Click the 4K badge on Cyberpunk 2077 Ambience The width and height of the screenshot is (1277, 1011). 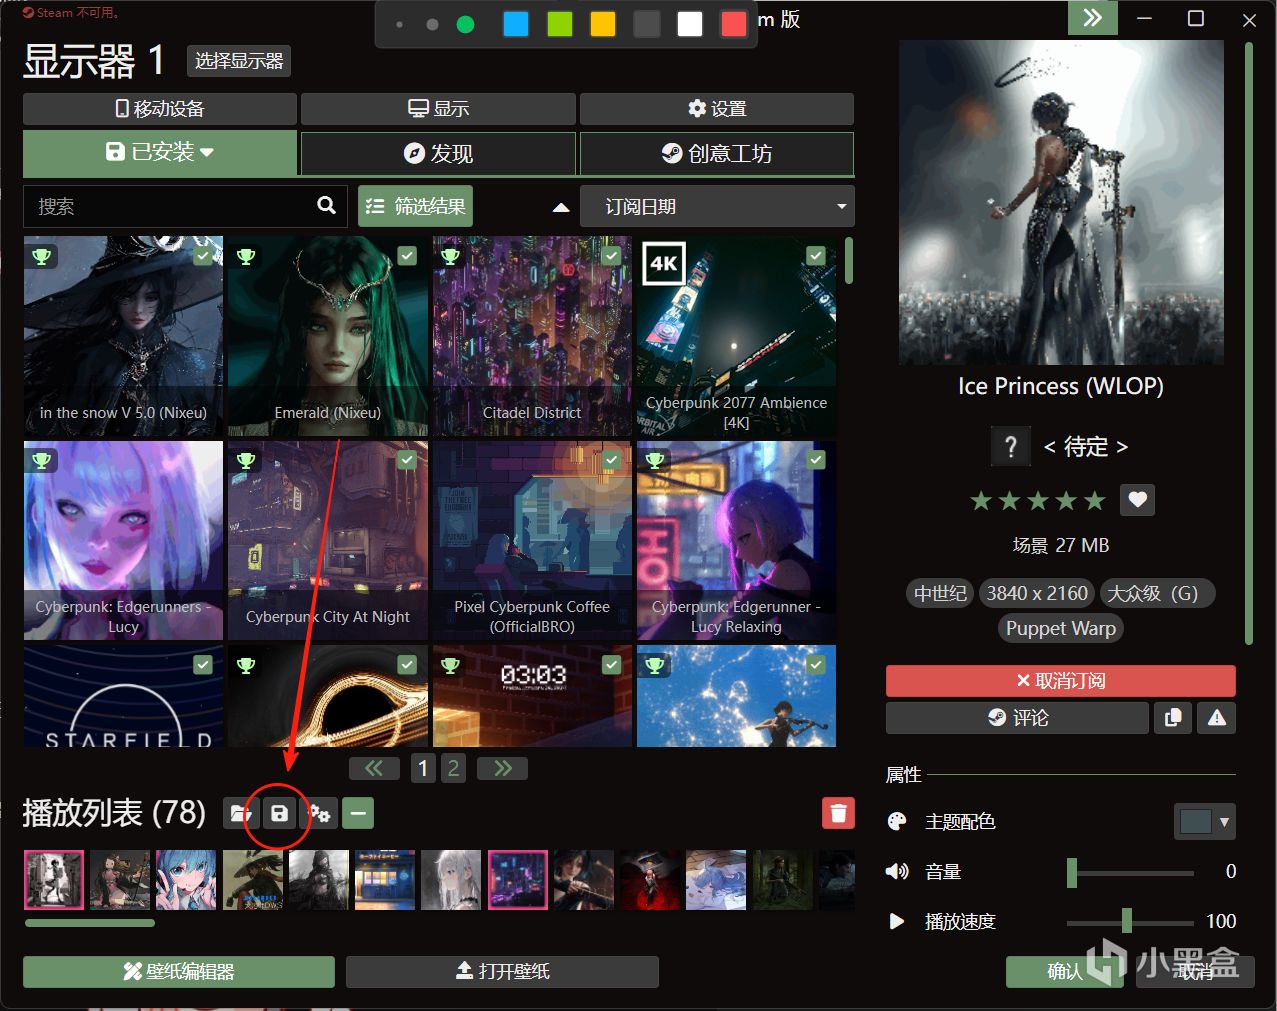(664, 264)
